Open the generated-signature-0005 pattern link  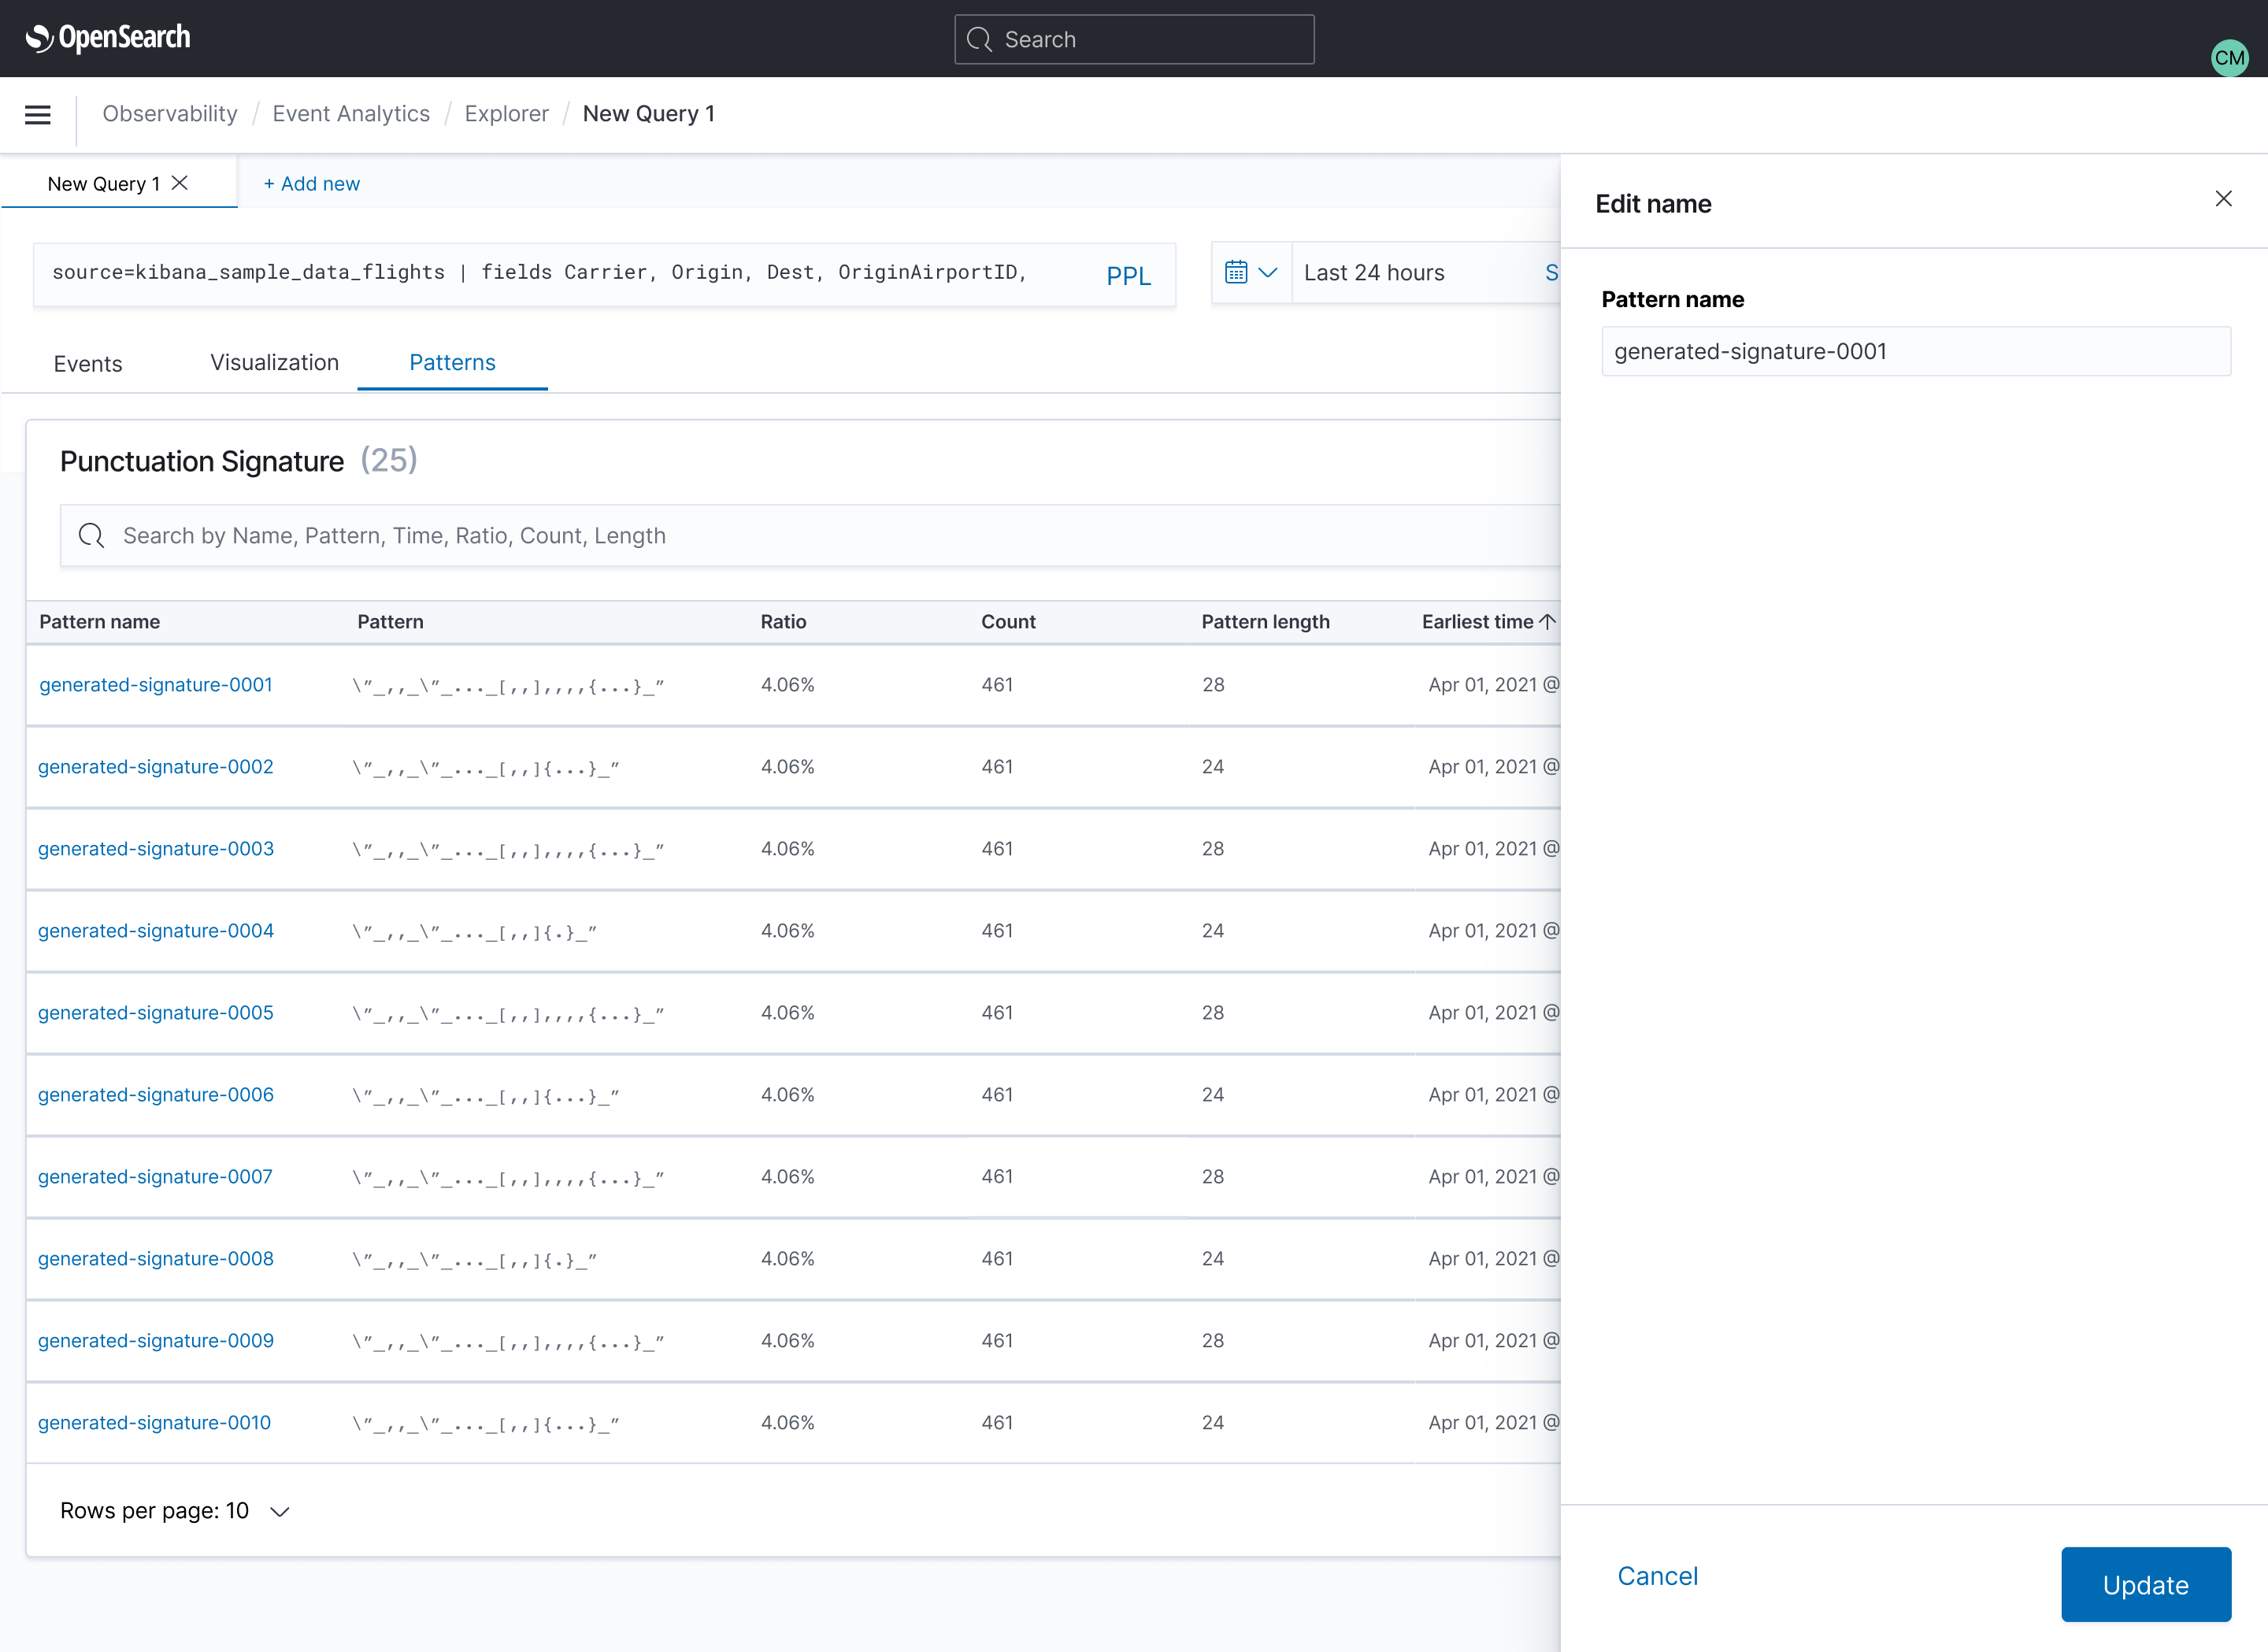[156, 1012]
